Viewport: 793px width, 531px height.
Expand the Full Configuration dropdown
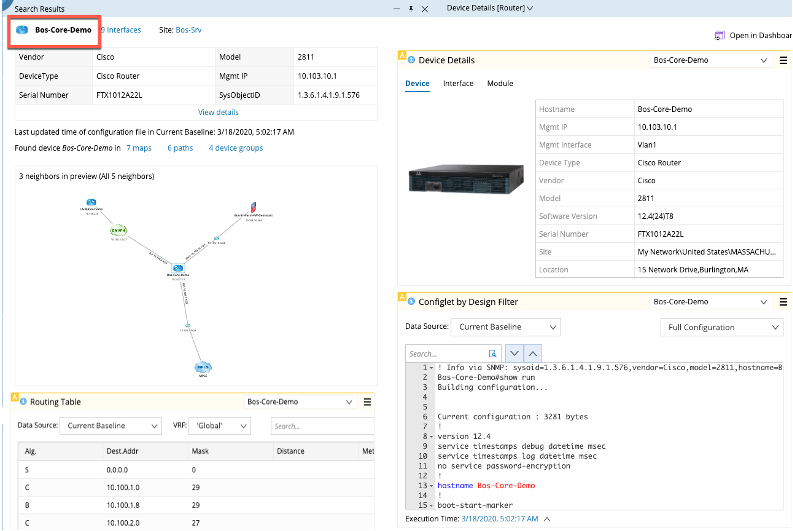point(721,327)
